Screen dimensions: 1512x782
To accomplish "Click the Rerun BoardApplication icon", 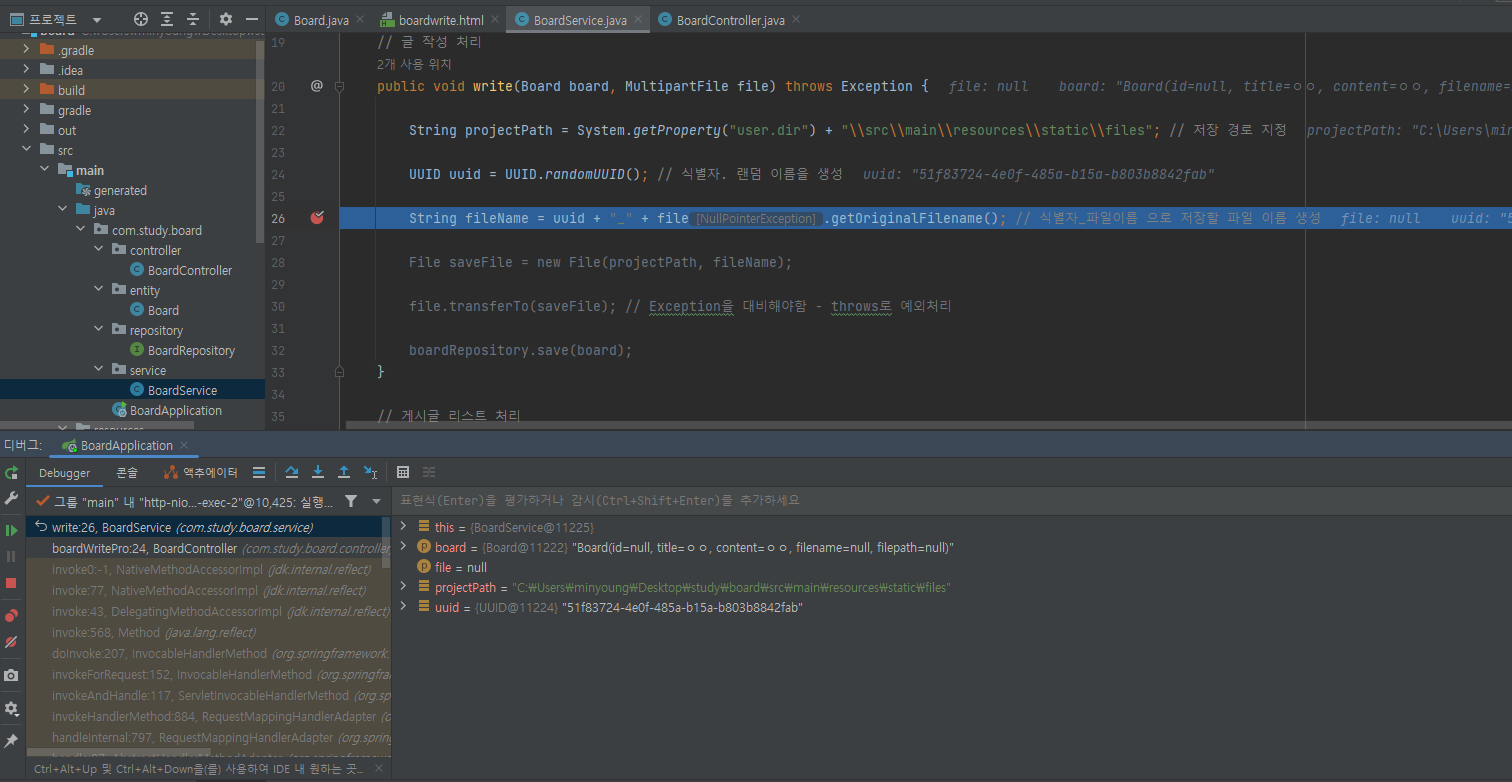I will tap(11, 473).
